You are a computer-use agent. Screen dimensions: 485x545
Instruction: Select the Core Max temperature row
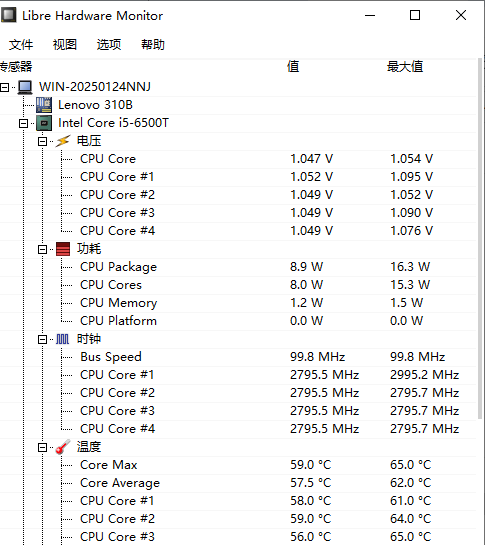(x=238, y=465)
